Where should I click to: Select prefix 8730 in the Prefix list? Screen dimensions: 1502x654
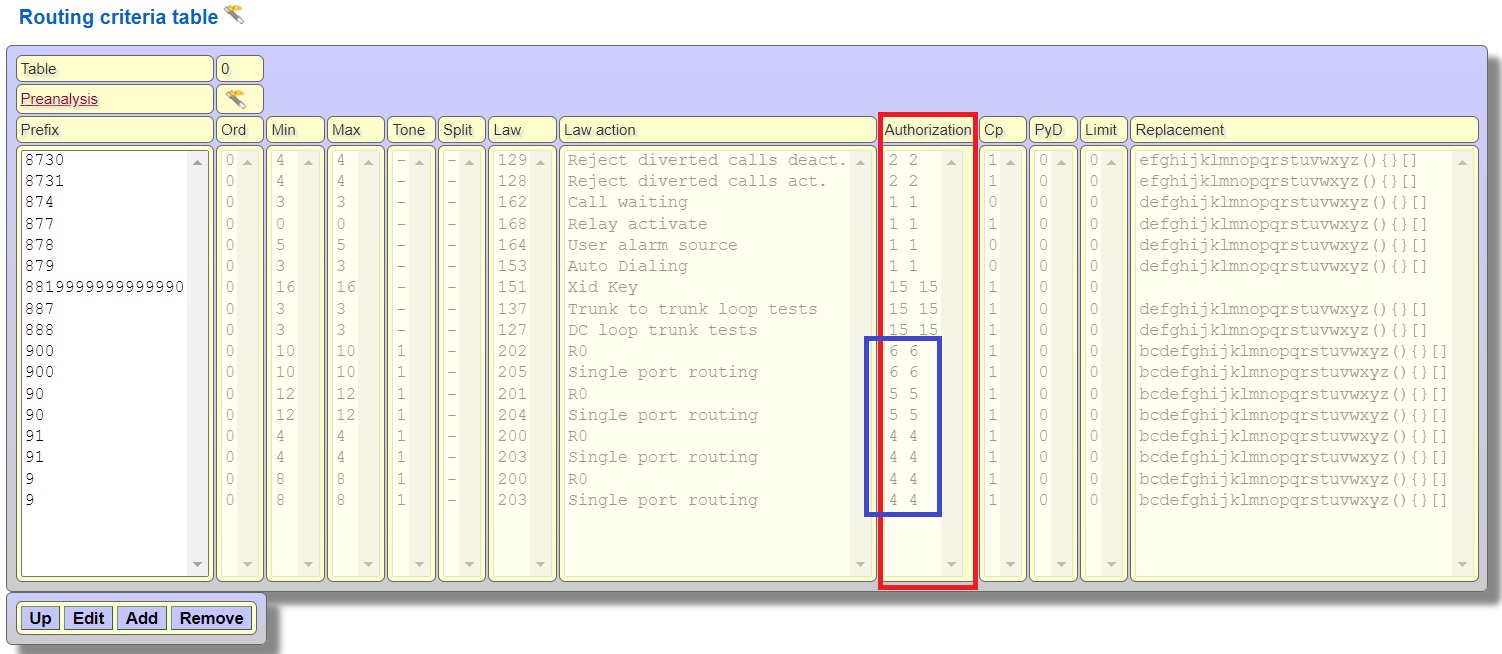45,160
